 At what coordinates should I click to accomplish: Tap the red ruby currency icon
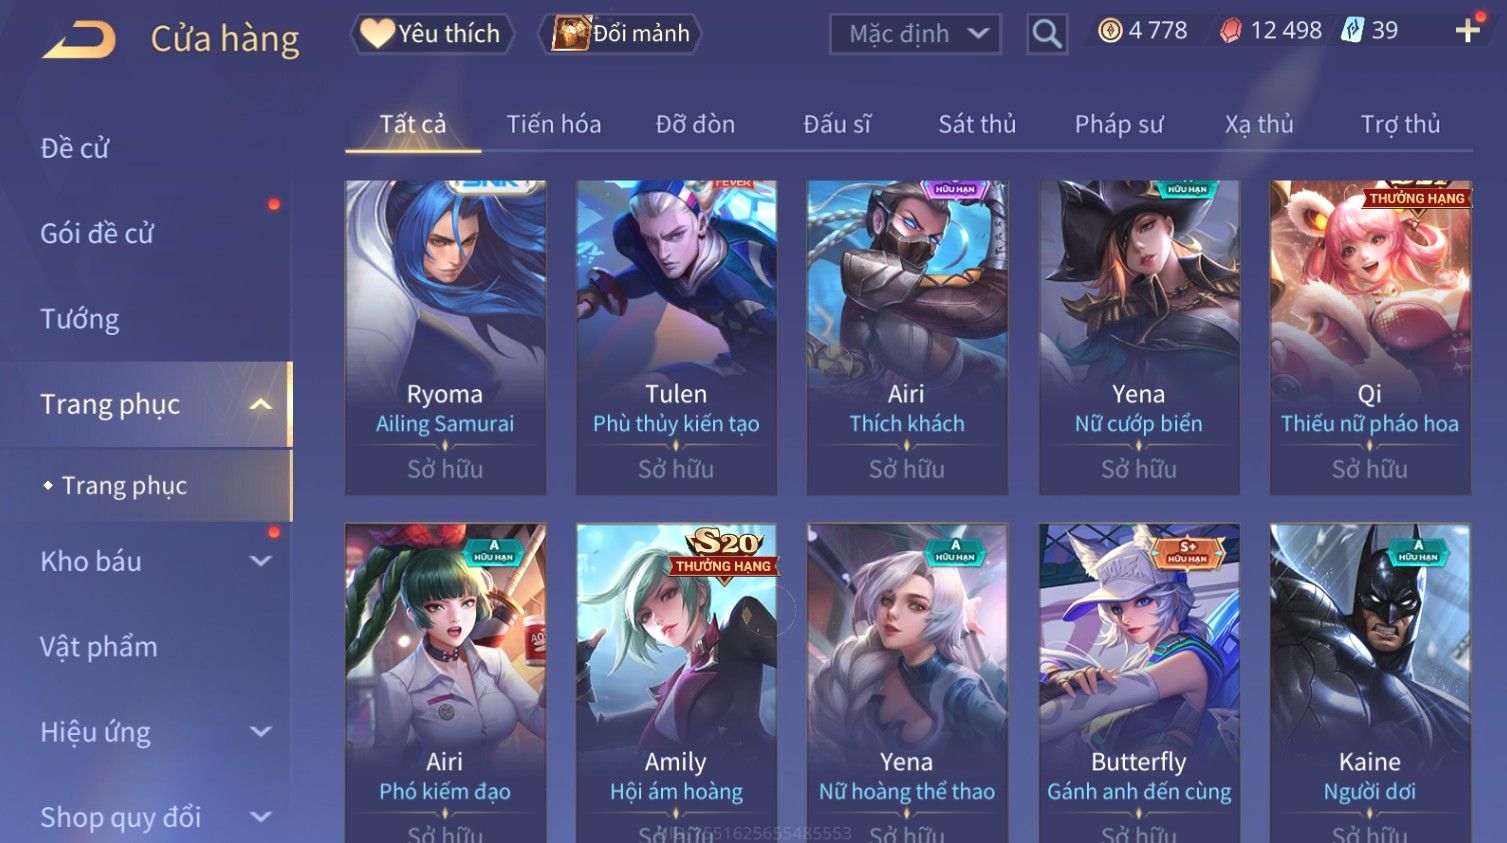click(1230, 31)
